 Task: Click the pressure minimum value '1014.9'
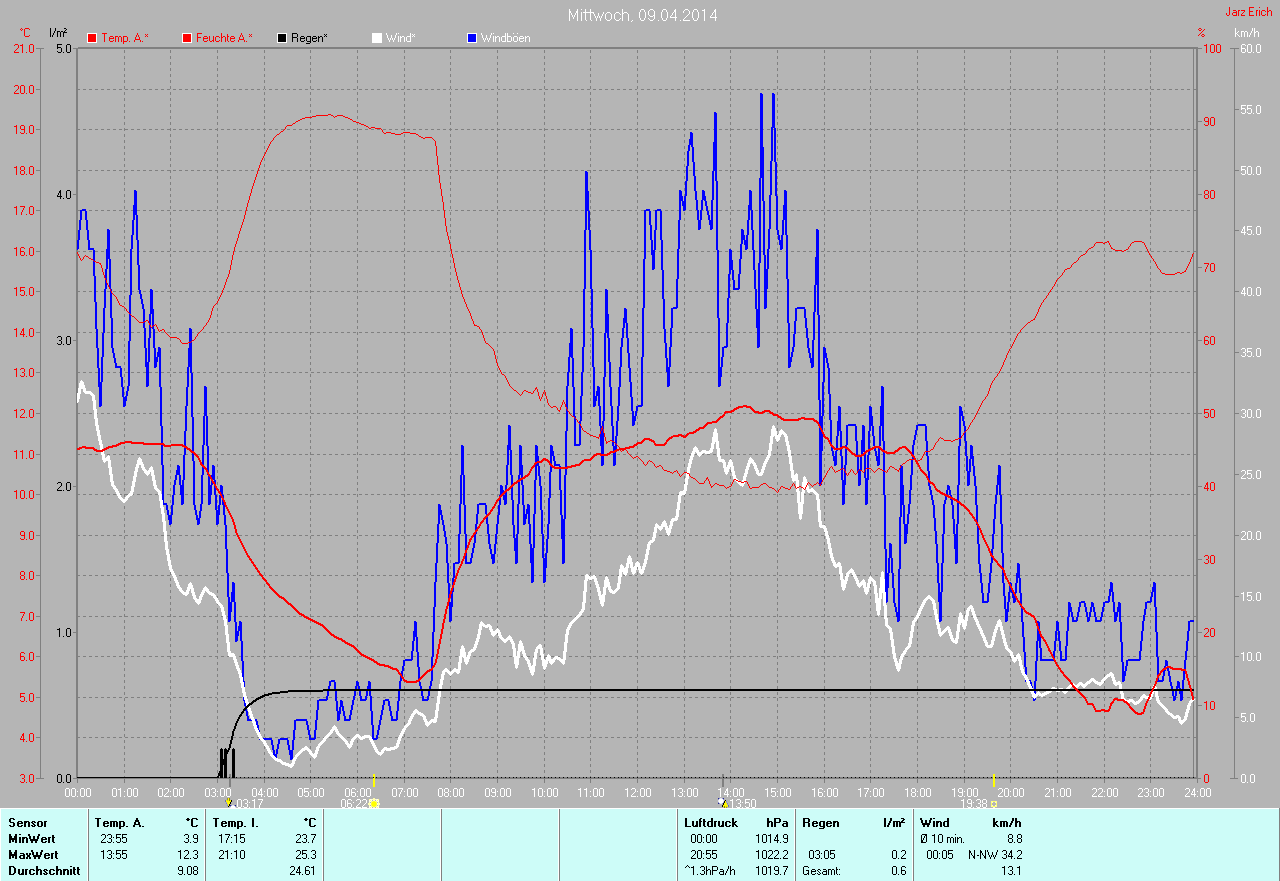771,839
